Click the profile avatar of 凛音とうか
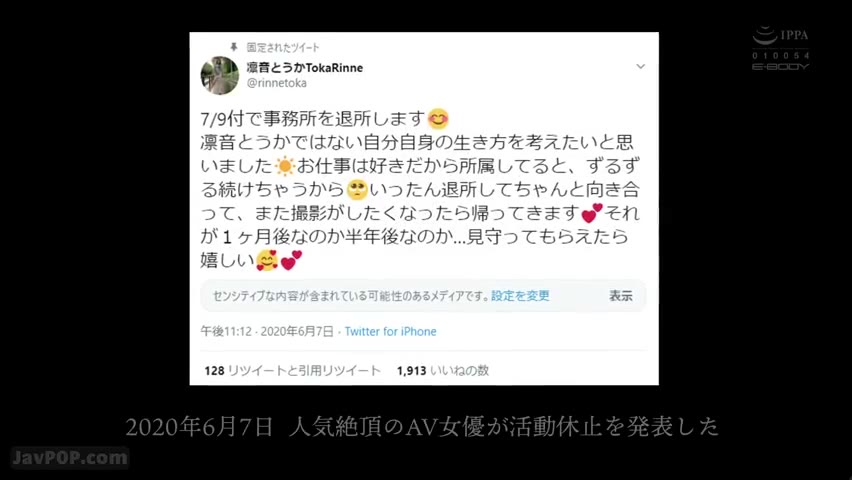Screen dimensions: 852x480 click(x=220, y=76)
